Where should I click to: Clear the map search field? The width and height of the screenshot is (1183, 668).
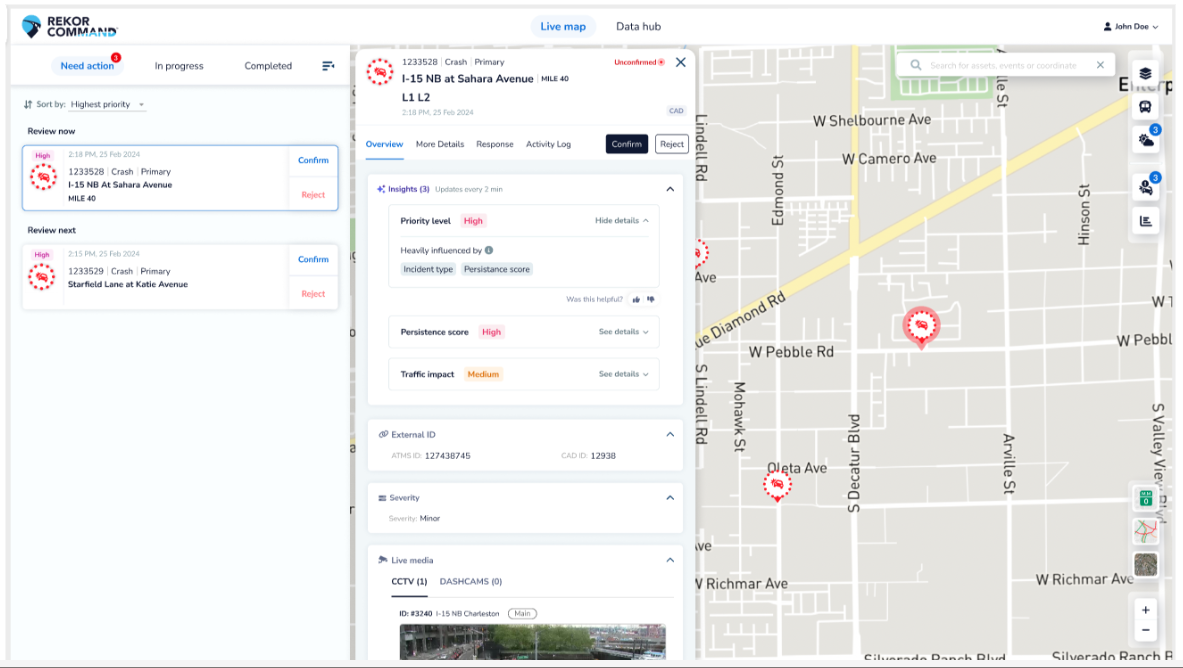point(1100,65)
